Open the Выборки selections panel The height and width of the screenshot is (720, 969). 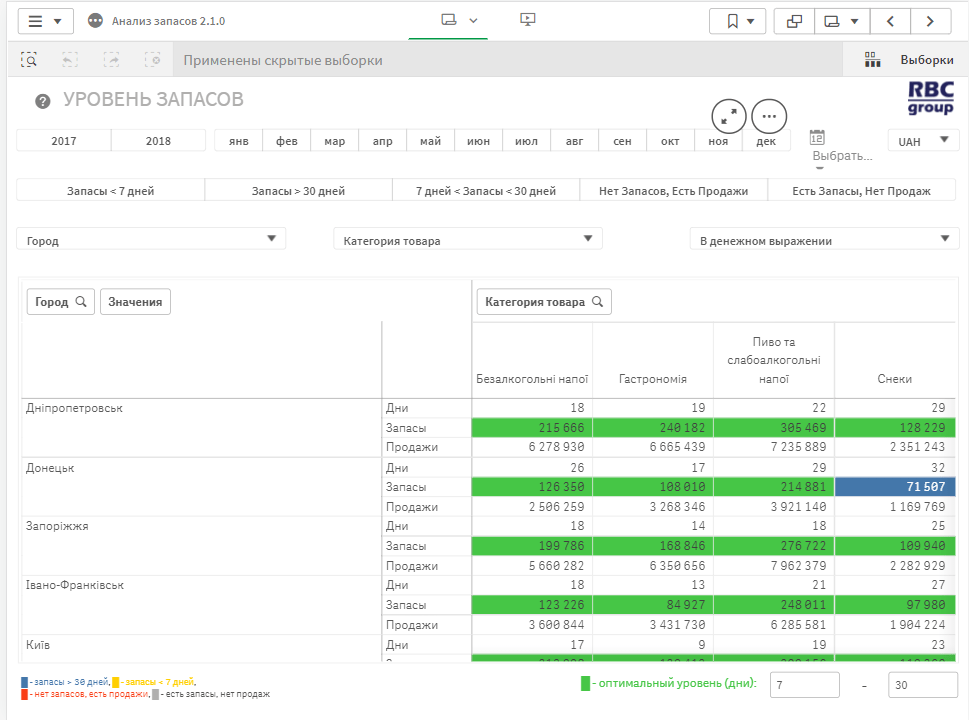click(x=906, y=60)
